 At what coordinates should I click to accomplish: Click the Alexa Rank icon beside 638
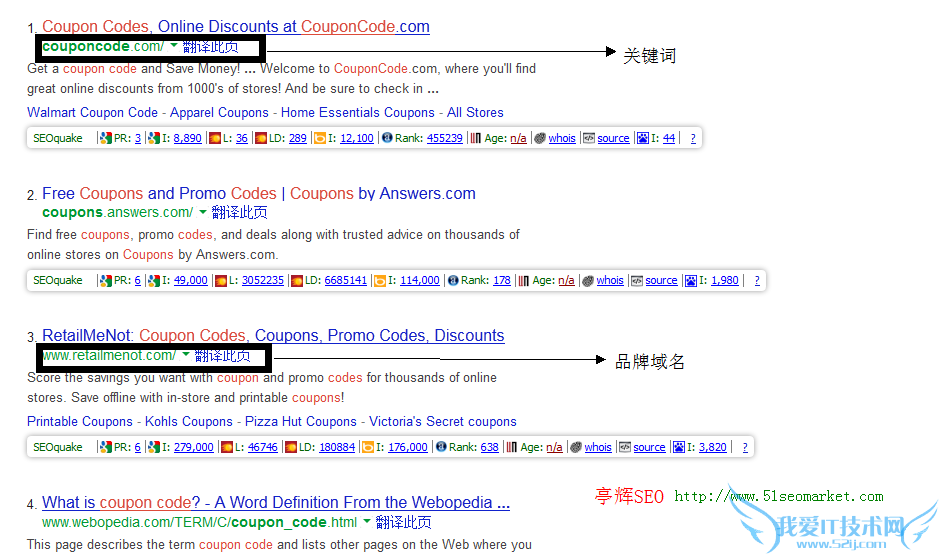tap(441, 446)
